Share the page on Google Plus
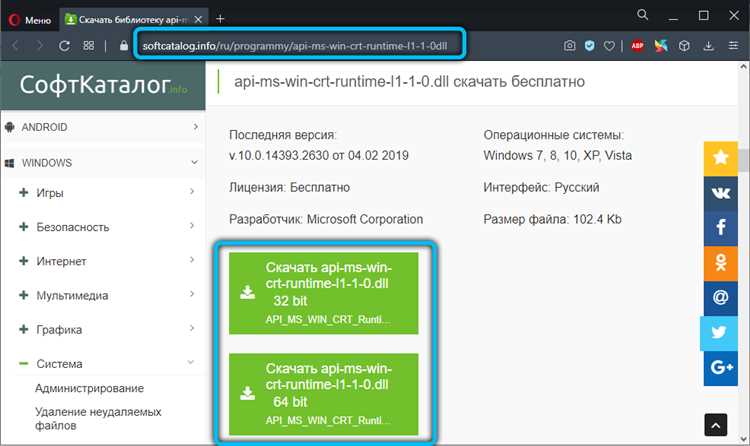This screenshot has width=750, height=446. (x=720, y=368)
